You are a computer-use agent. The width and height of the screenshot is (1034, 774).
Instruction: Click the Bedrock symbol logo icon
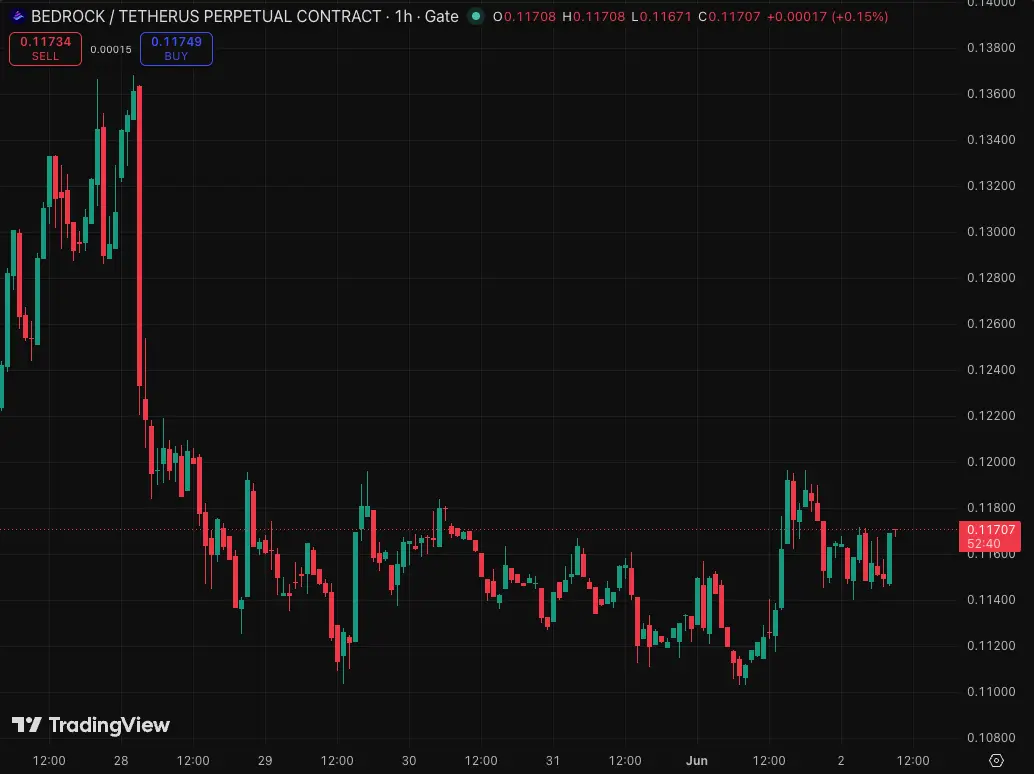pos(18,16)
